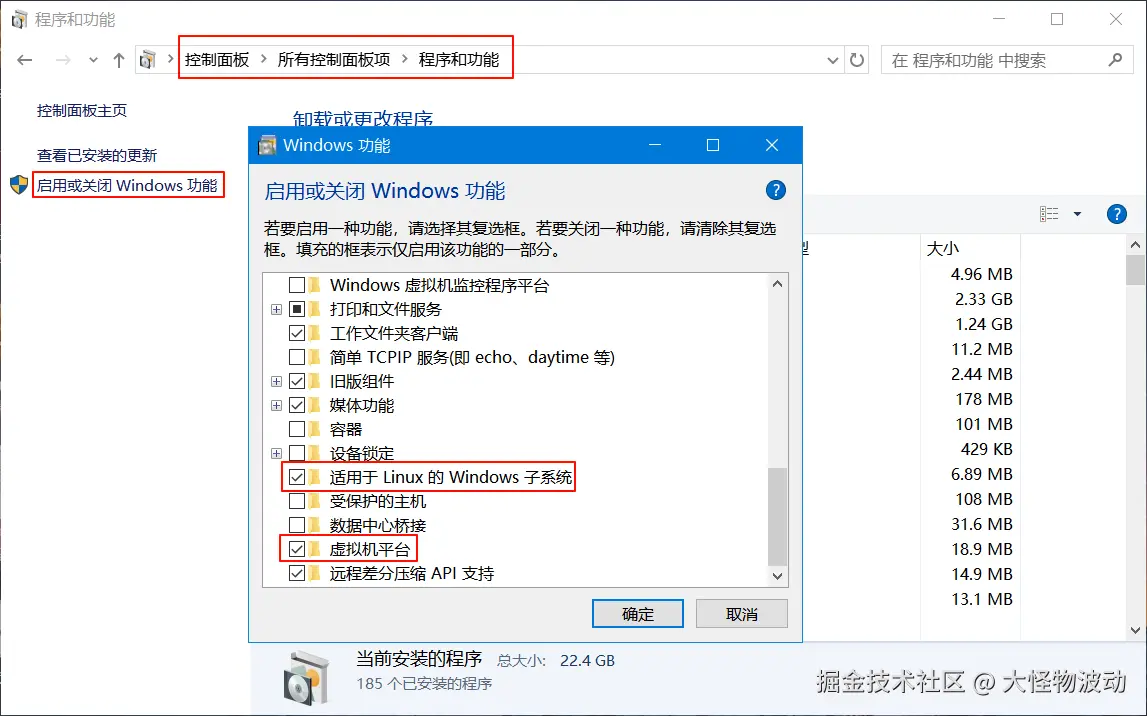Click the view layout options icon
The image size is (1147, 716).
point(1049,214)
